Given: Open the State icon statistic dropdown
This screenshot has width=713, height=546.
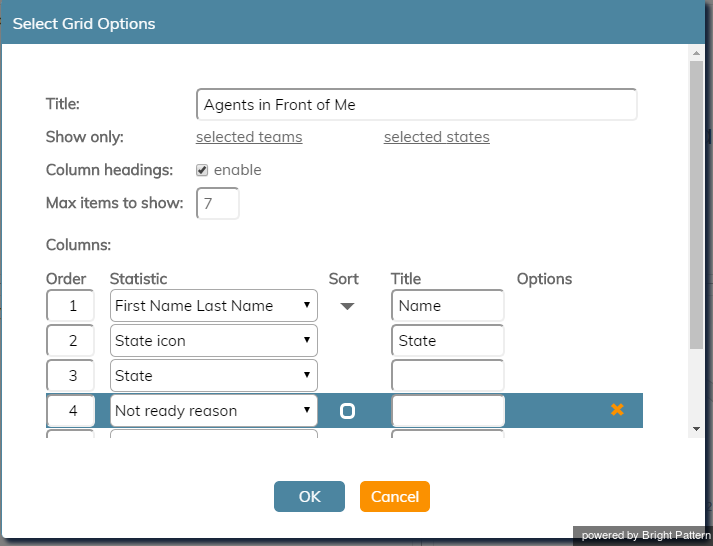Looking at the screenshot, I should (214, 341).
